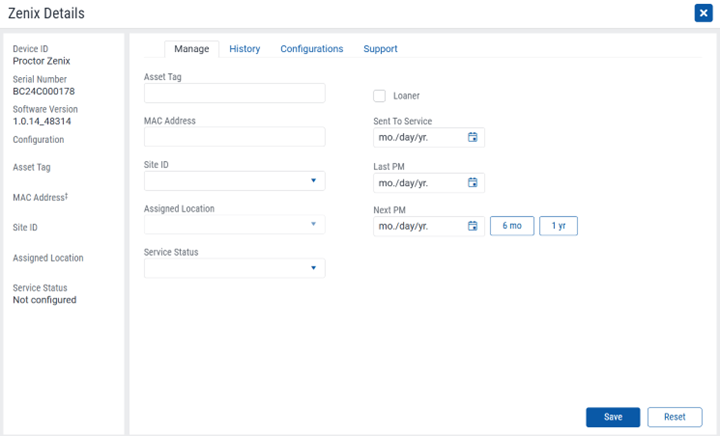Expand the Service Status dropdown
This screenshot has width=720, height=436.
click(235, 268)
